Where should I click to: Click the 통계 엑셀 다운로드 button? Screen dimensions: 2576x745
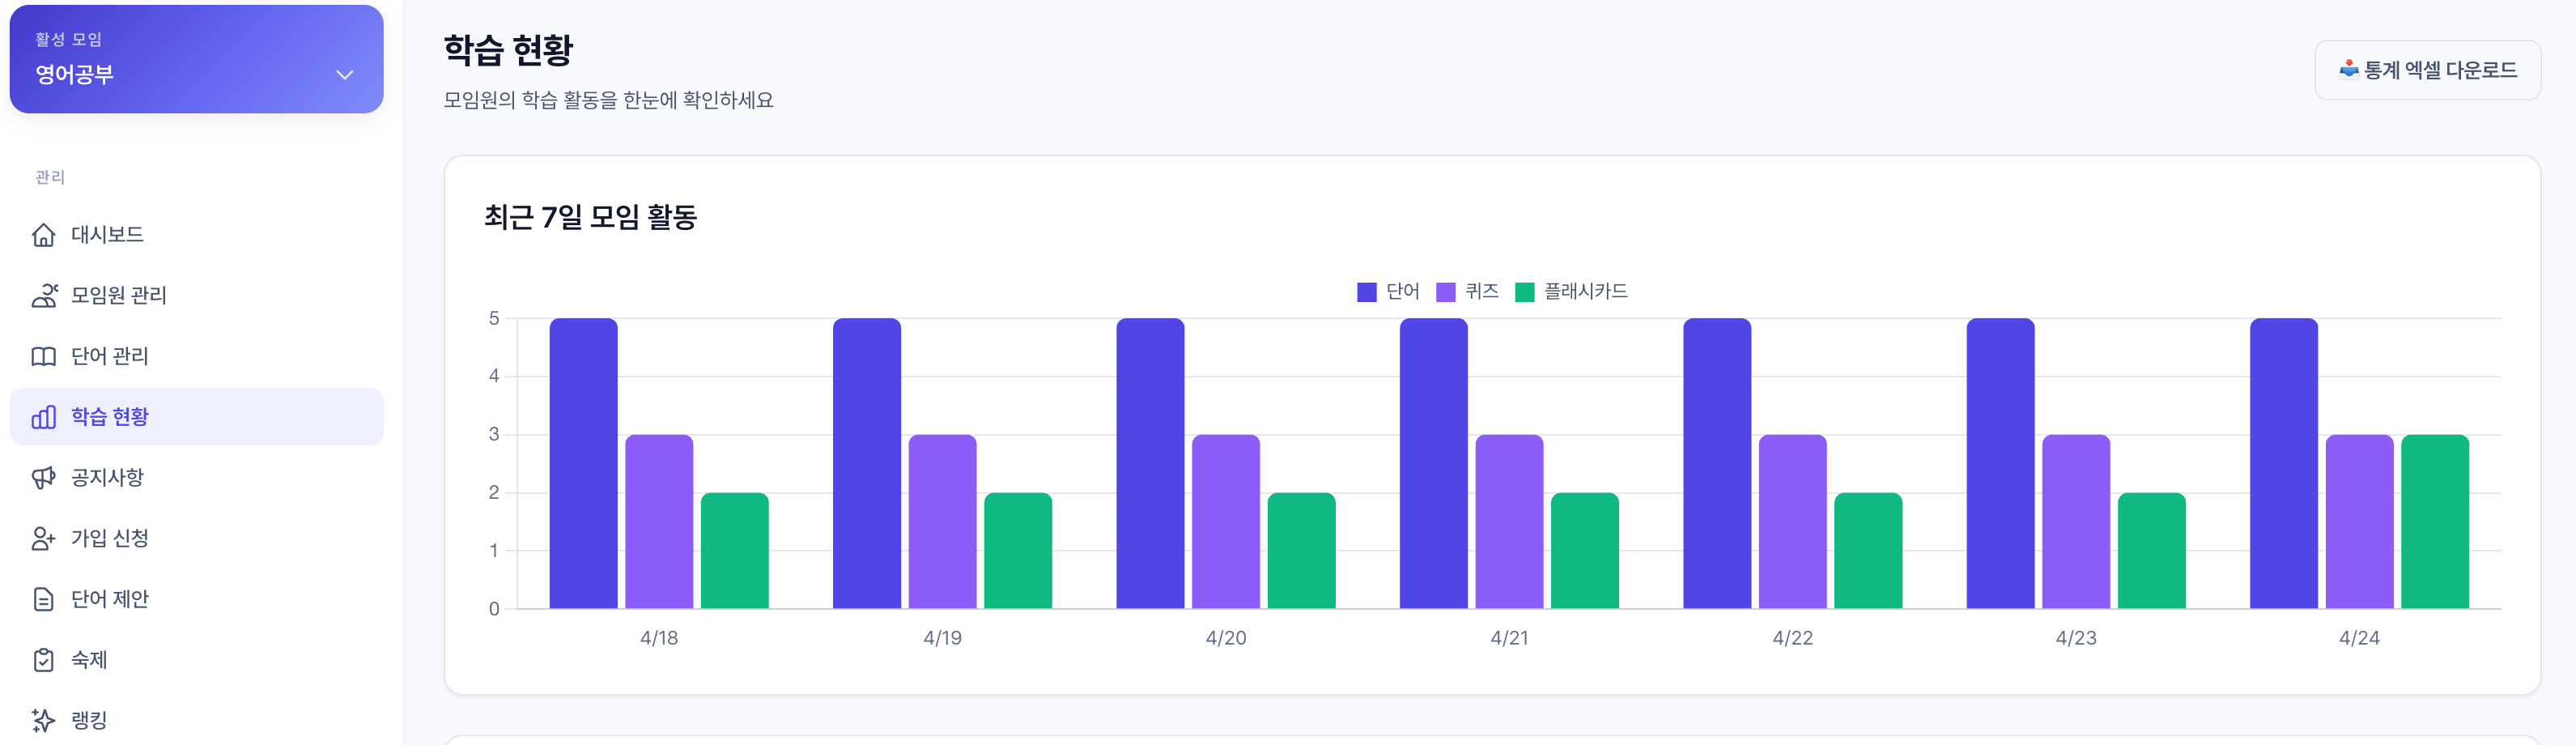coord(2427,70)
